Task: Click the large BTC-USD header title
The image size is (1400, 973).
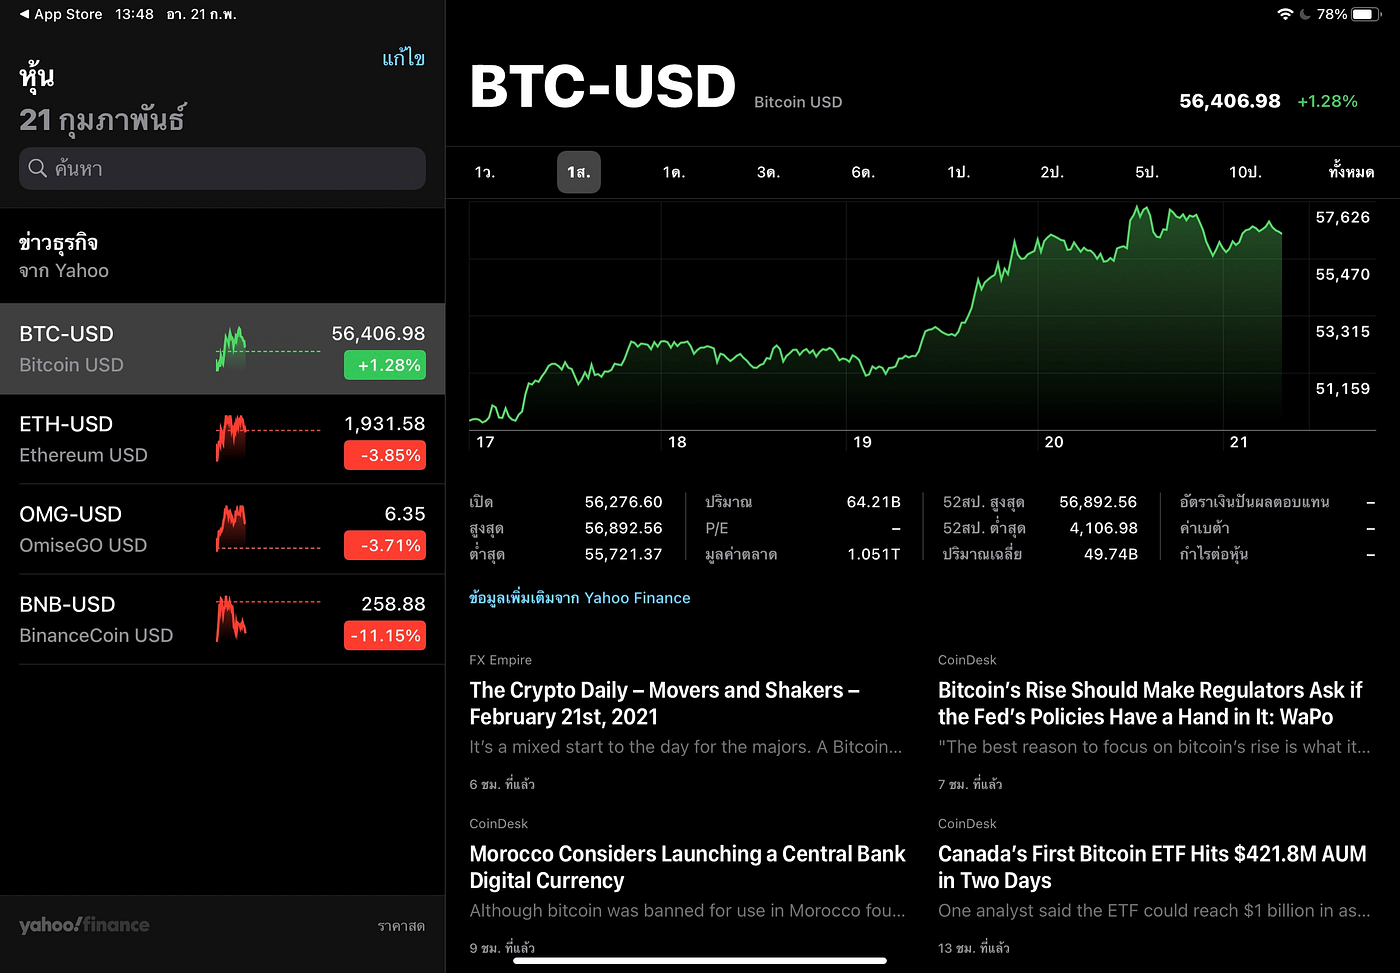Action: [603, 86]
